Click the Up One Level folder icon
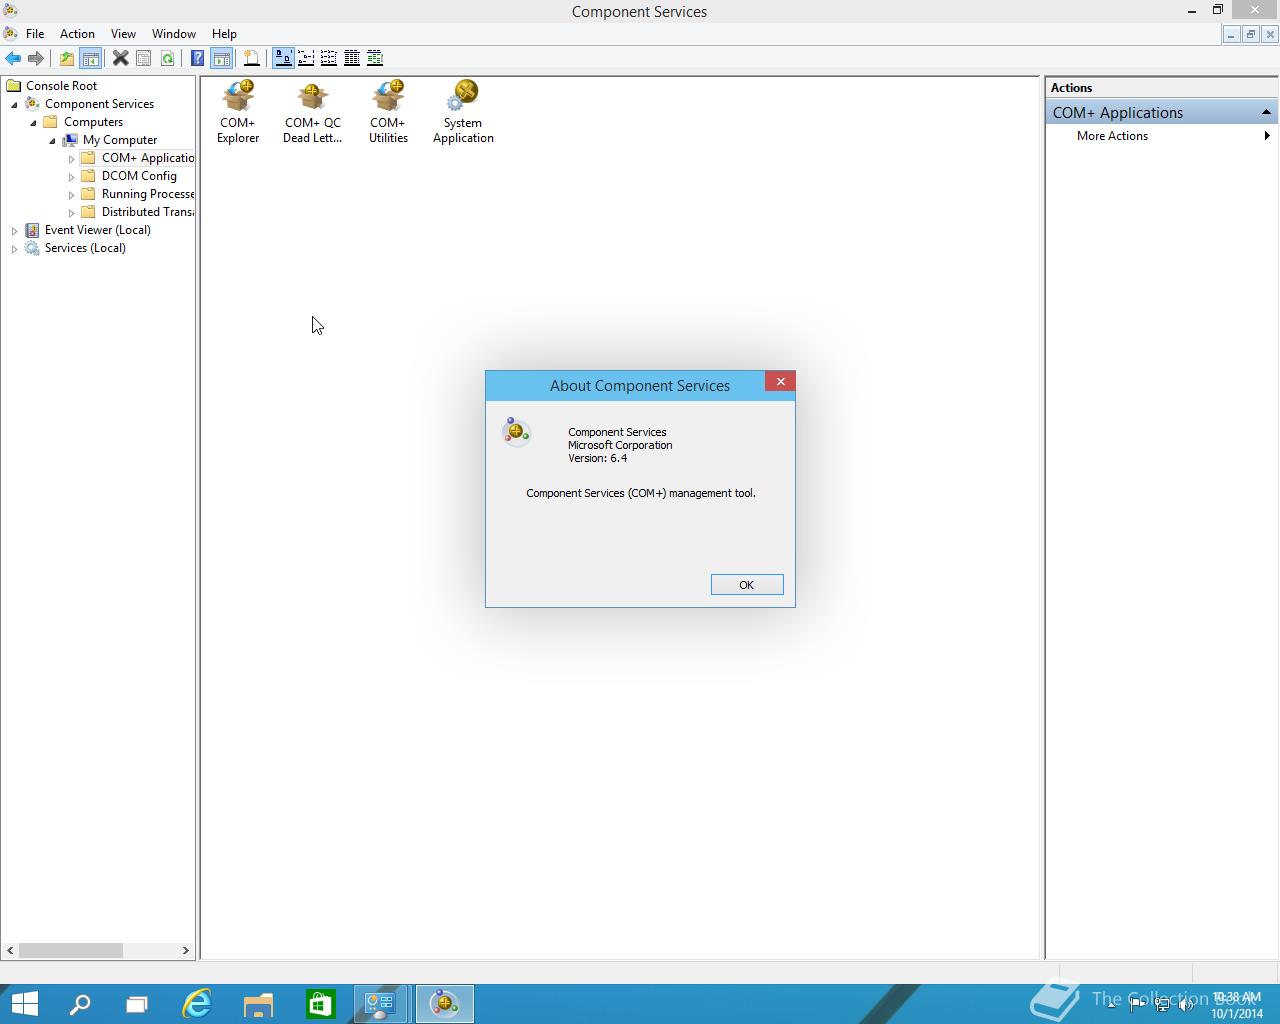Viewport: 1280px width, 1024px height. click(x=67, y=58)
